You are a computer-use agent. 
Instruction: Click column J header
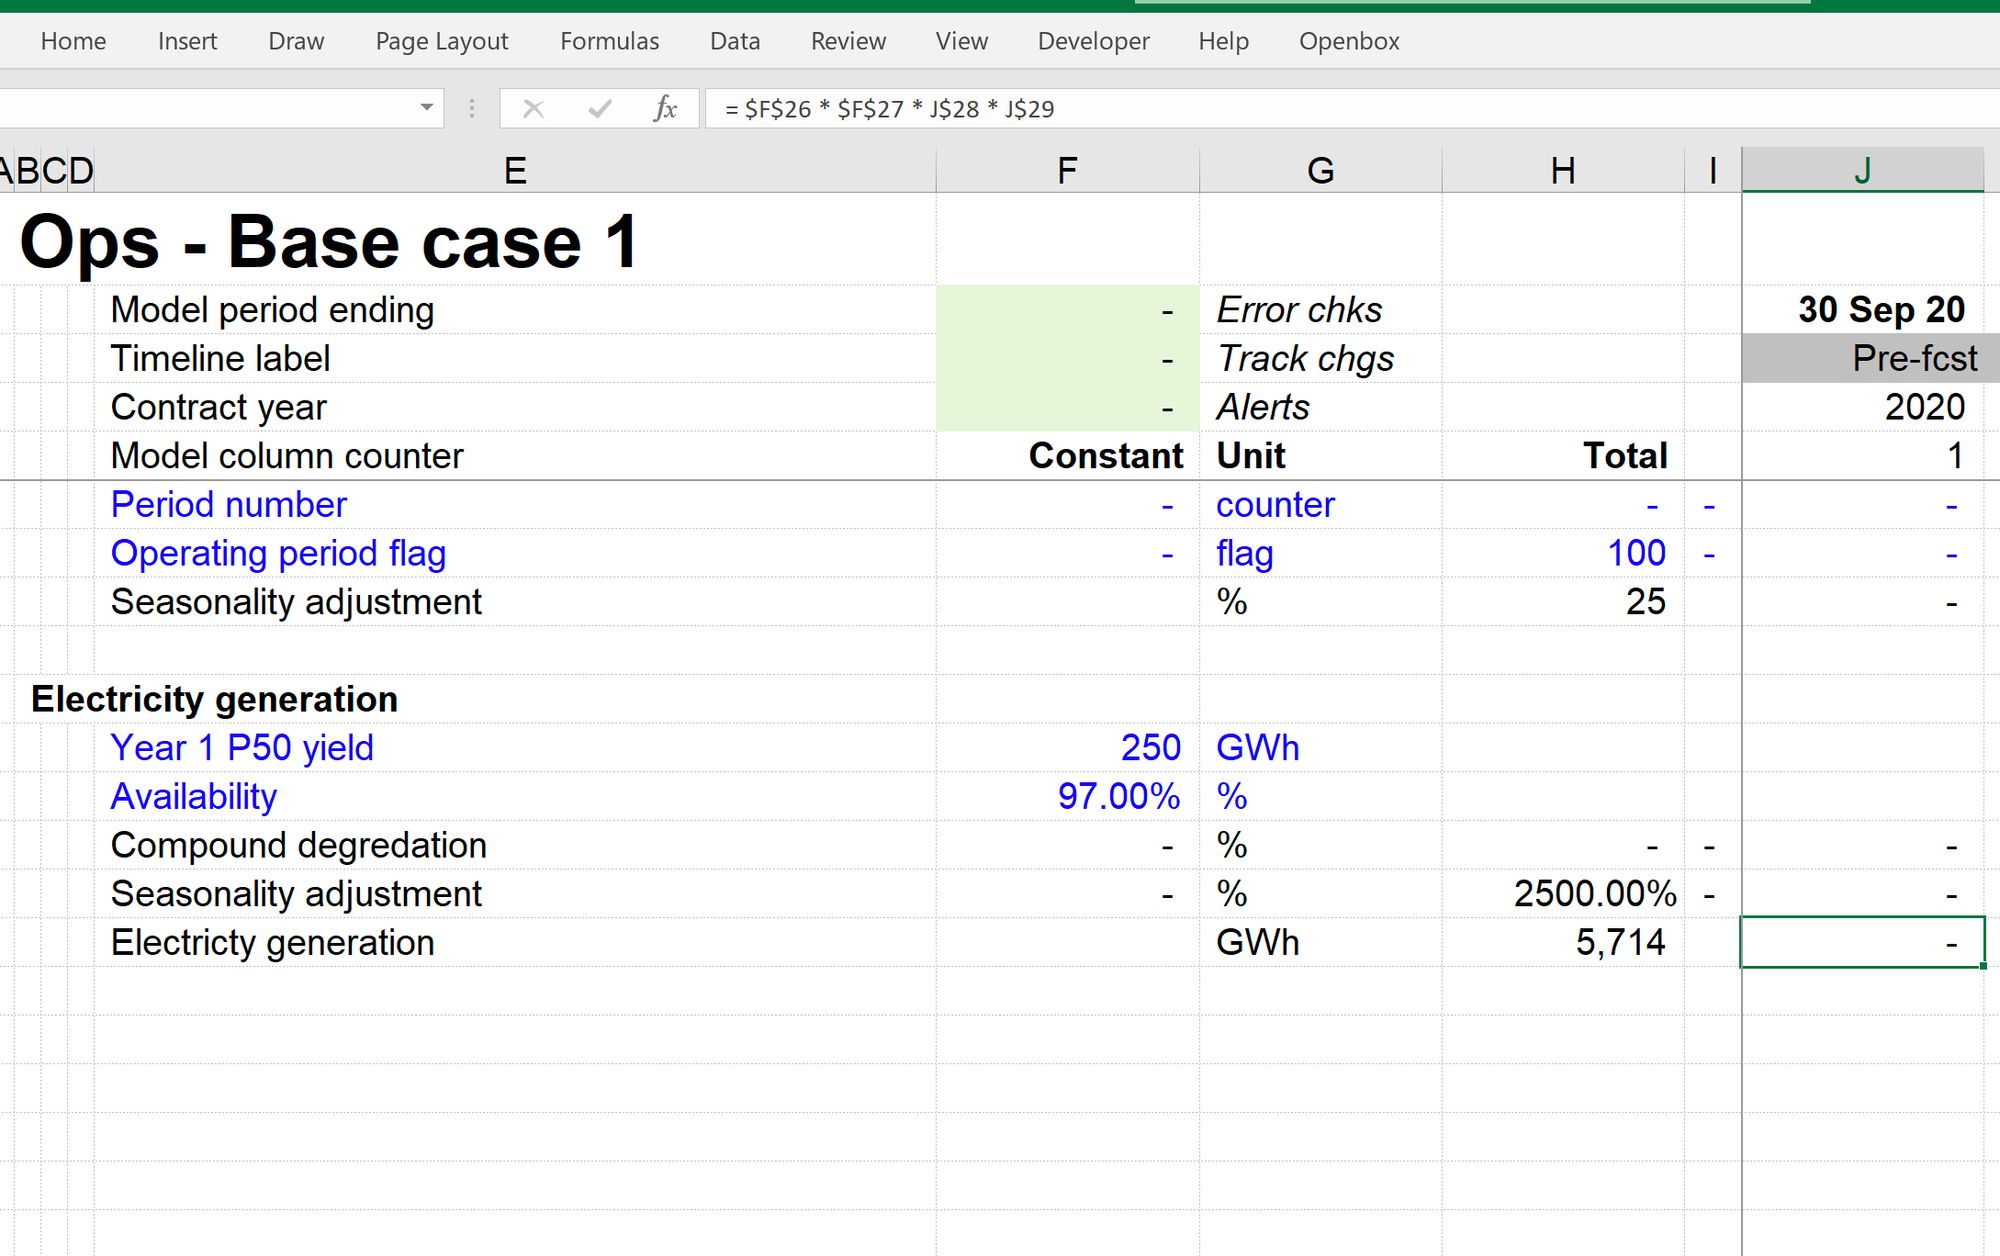[x=1862, y=171]
